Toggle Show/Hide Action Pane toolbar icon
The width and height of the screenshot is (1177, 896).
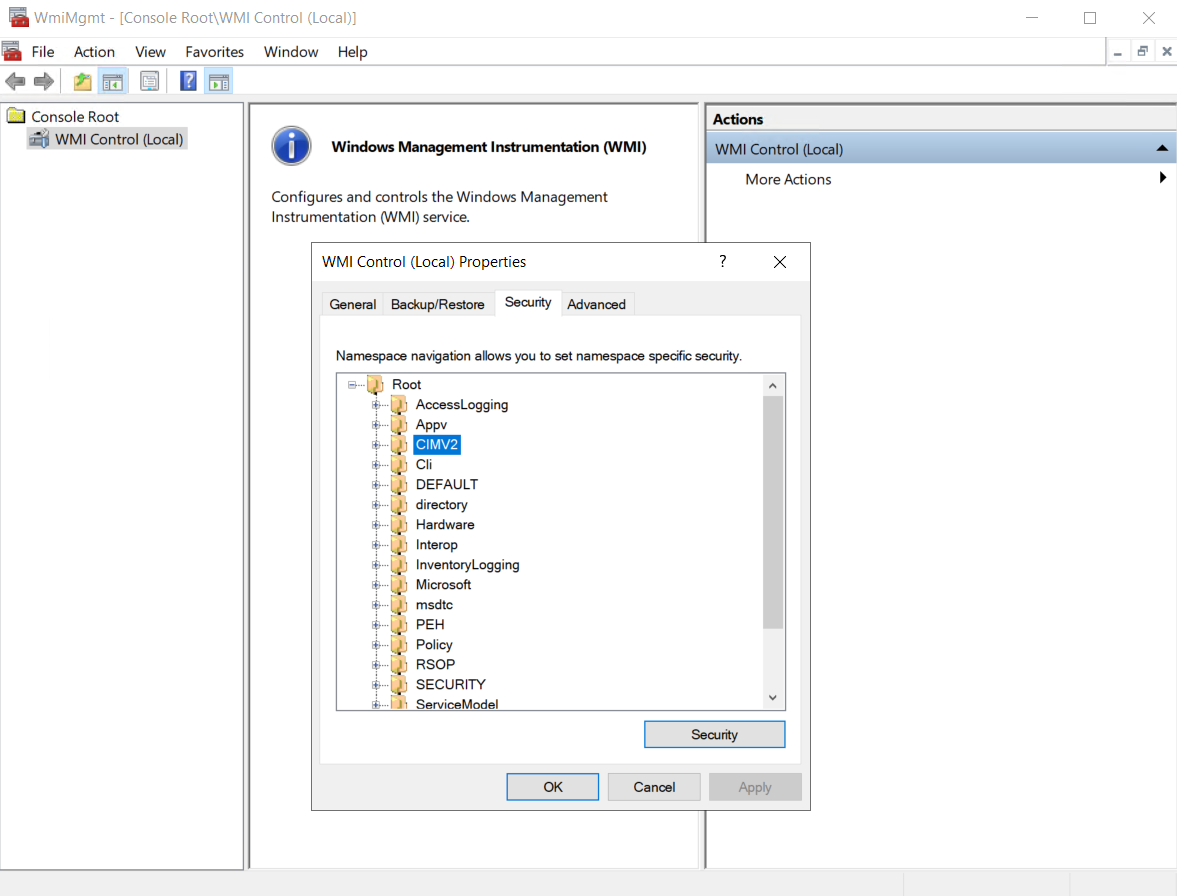click(x=219, y=81)
